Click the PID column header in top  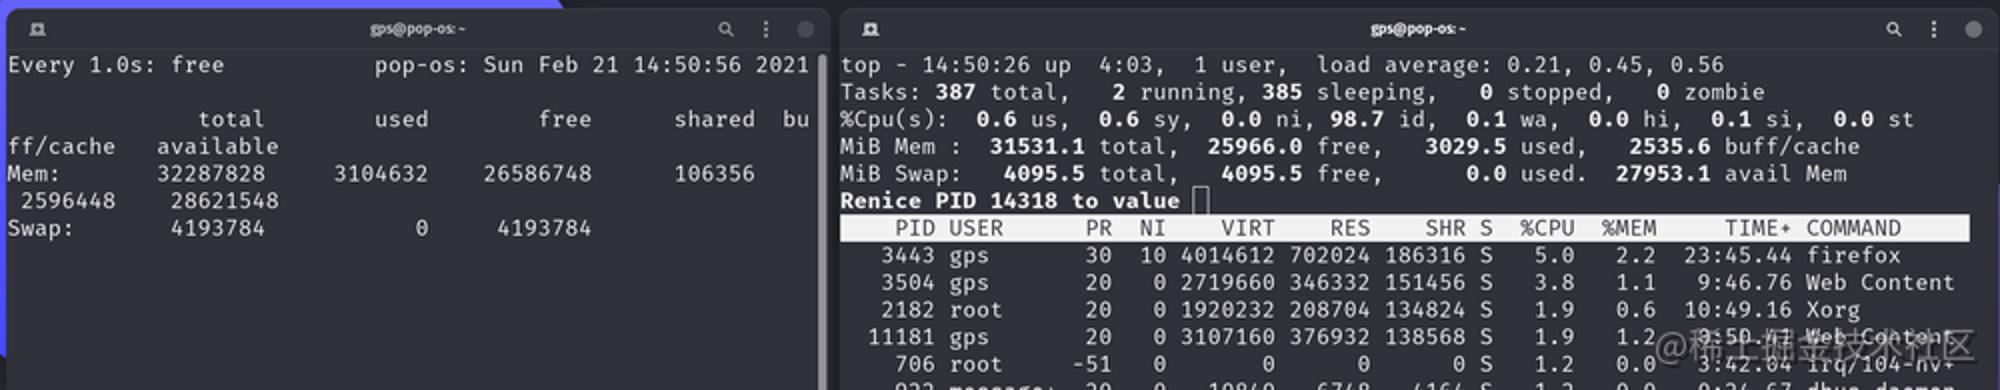pos(915,228)
